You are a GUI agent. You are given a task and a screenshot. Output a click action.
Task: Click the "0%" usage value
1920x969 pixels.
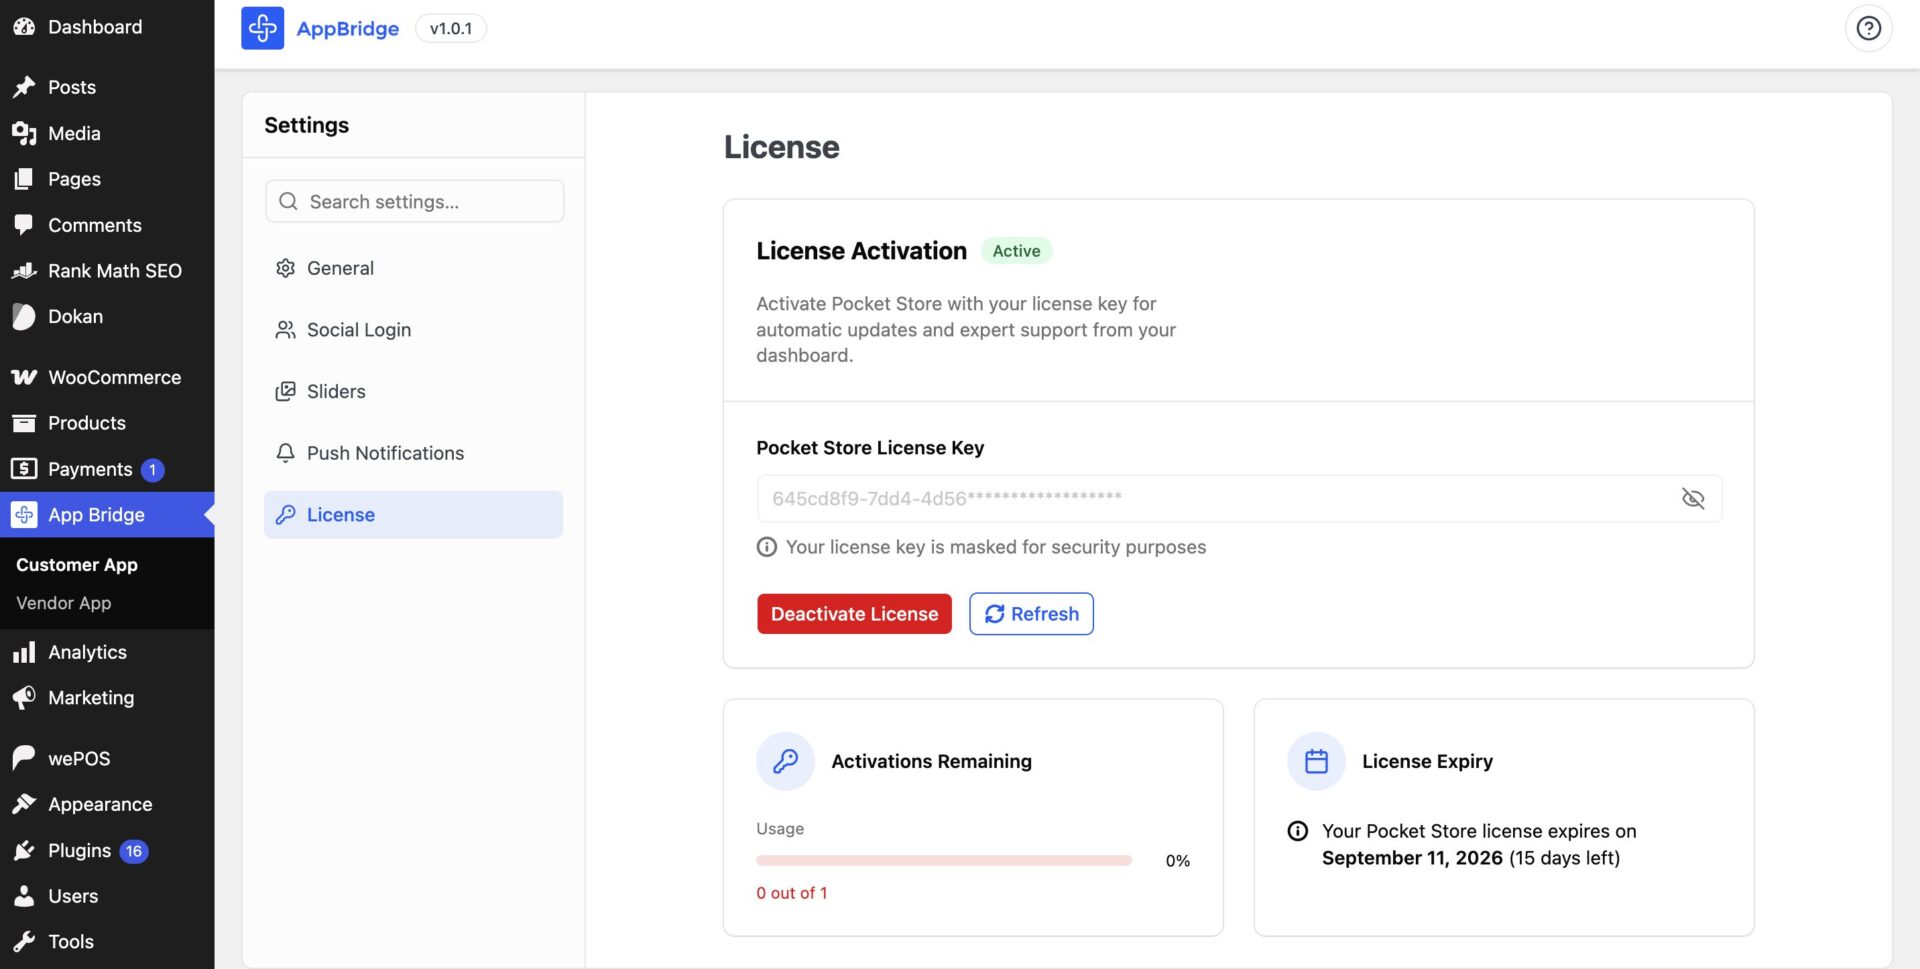1178,861
